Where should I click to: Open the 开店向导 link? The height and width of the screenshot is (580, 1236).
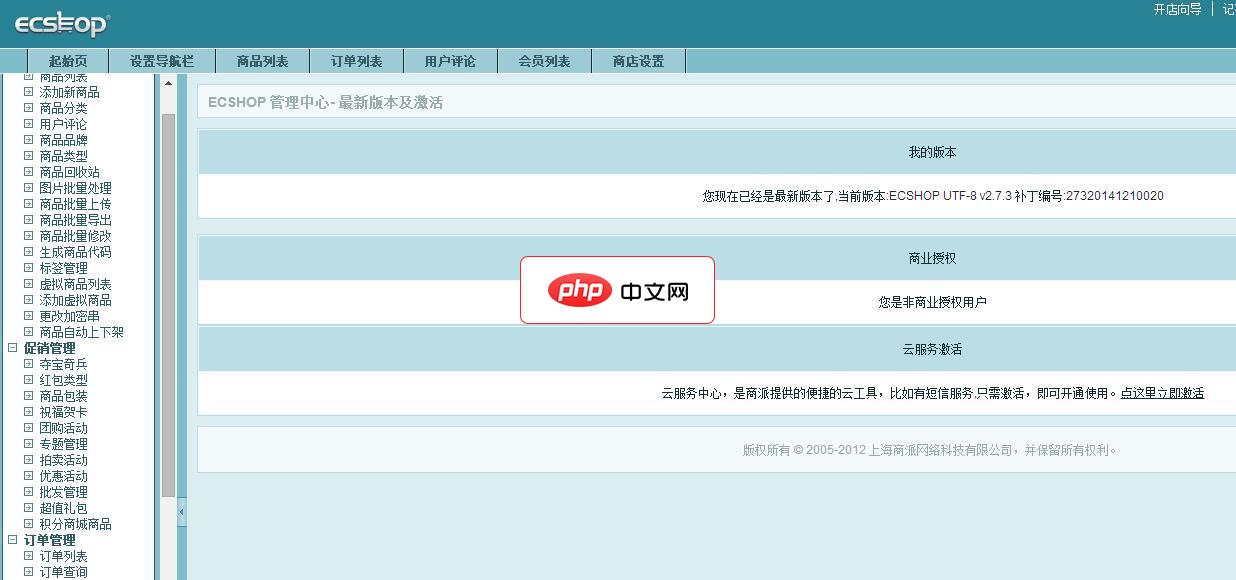(x=1176, y=10)
